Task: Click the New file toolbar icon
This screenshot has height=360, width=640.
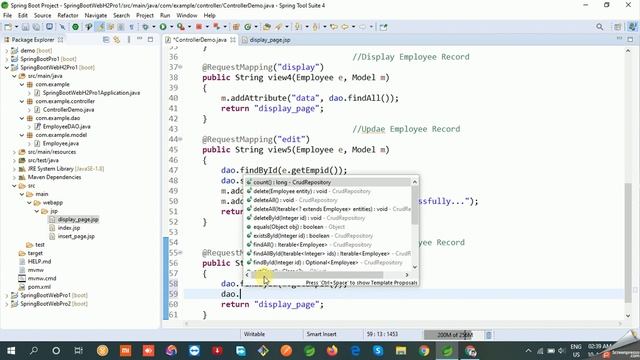Action: pos(8,27)
